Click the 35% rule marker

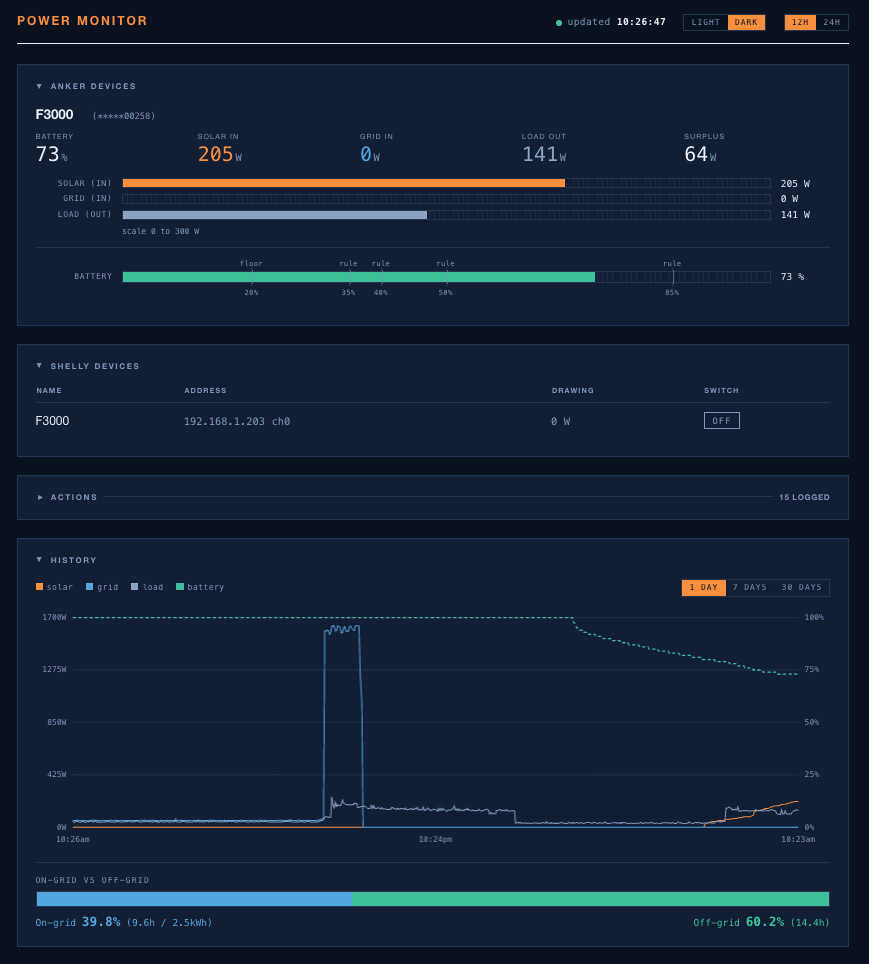[349, 277]
